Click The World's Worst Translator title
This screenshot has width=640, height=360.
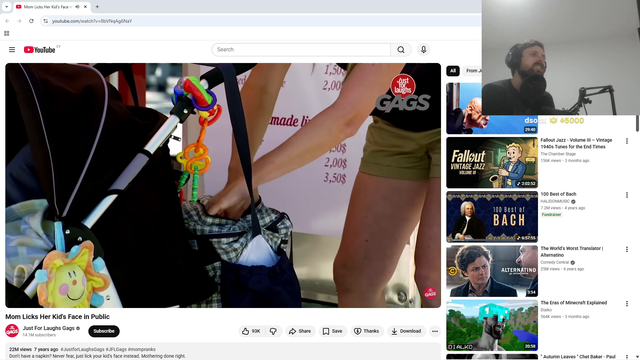571,251
